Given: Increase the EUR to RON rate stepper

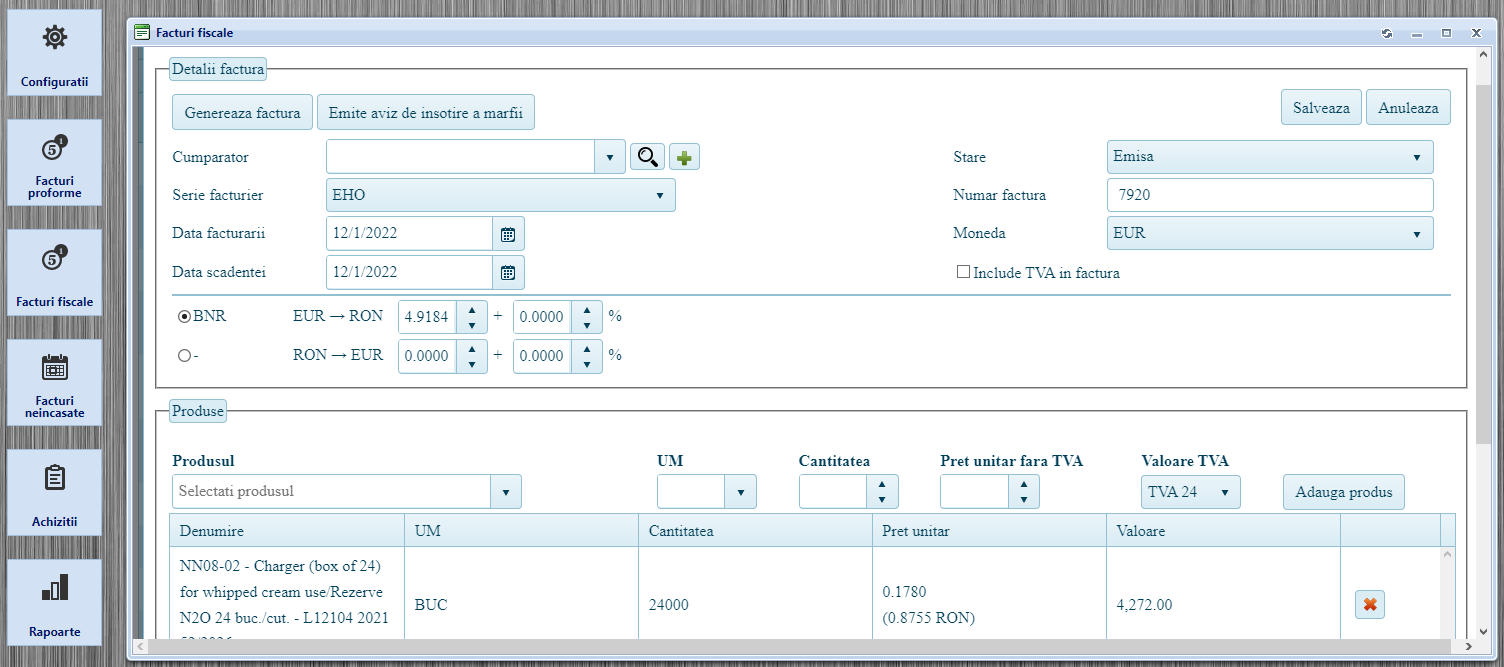Looking at the screenshot, I should point(472,310).
